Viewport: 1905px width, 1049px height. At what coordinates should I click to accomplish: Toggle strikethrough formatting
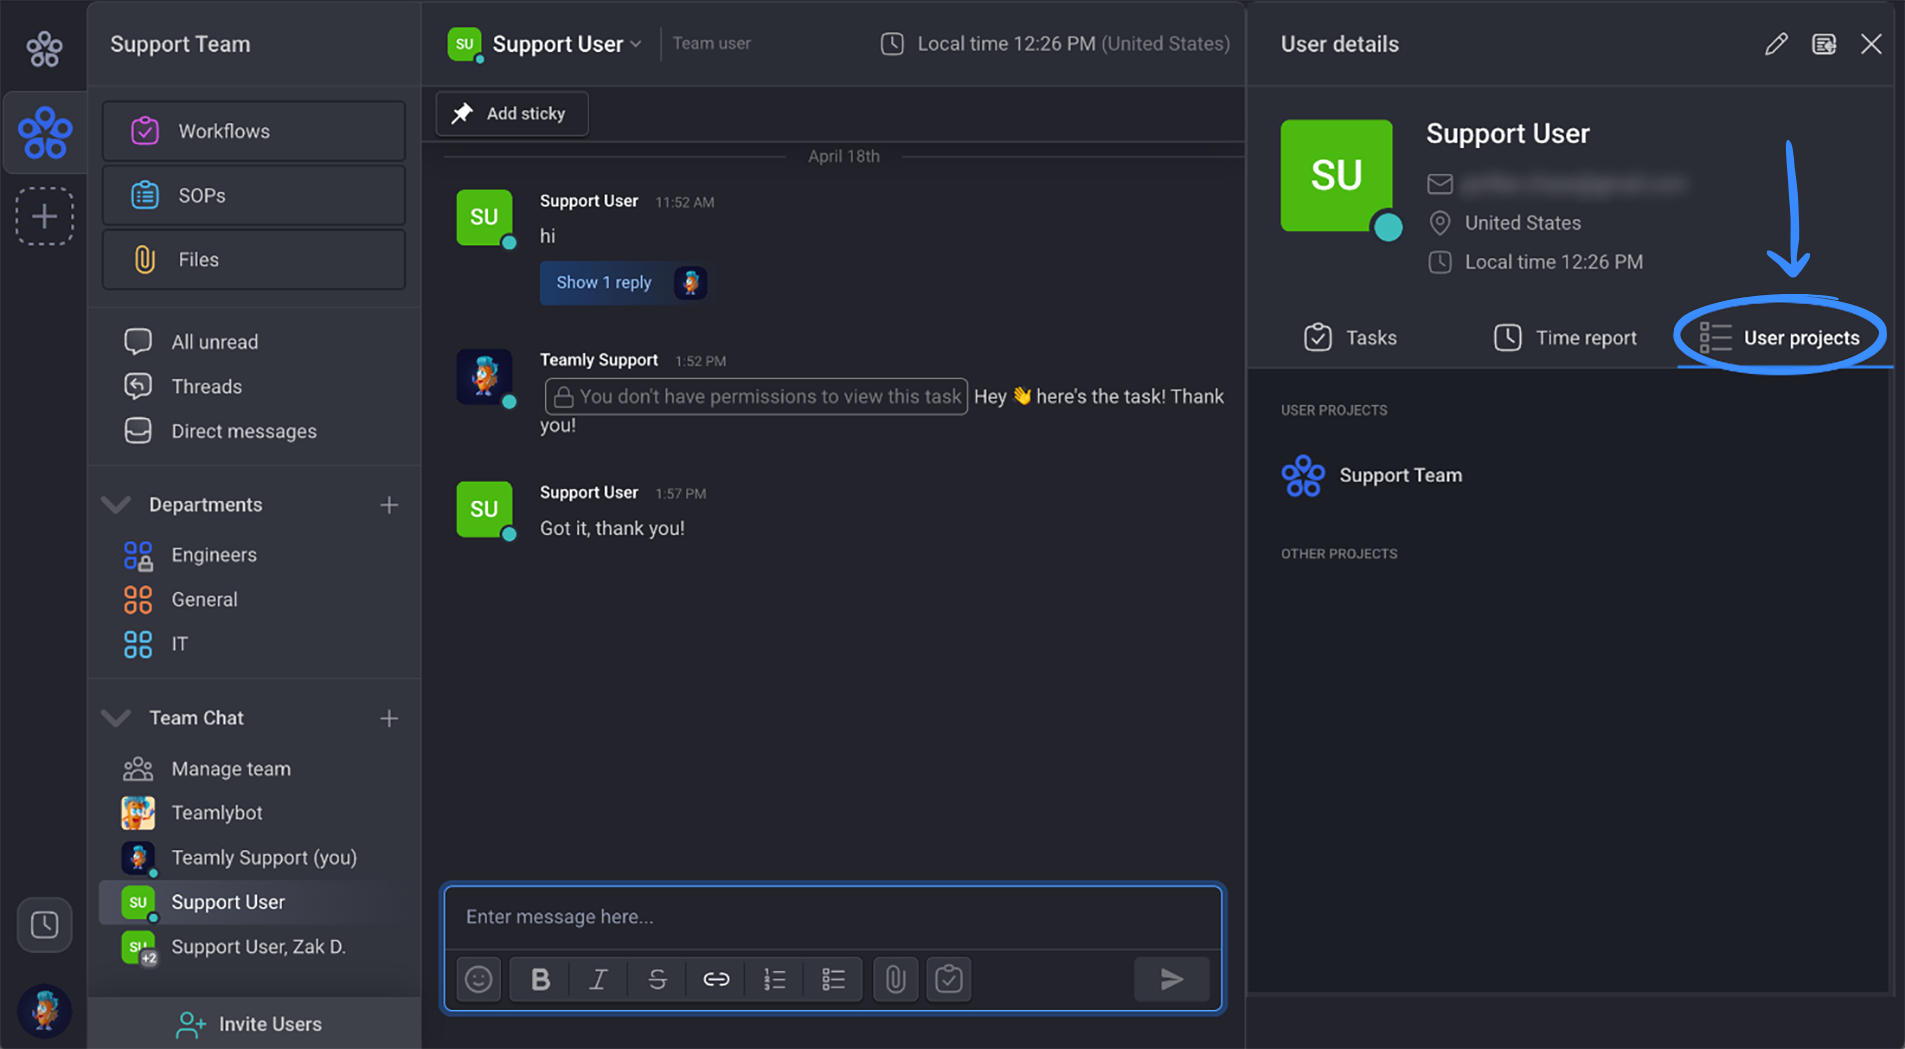pos(657,979)
